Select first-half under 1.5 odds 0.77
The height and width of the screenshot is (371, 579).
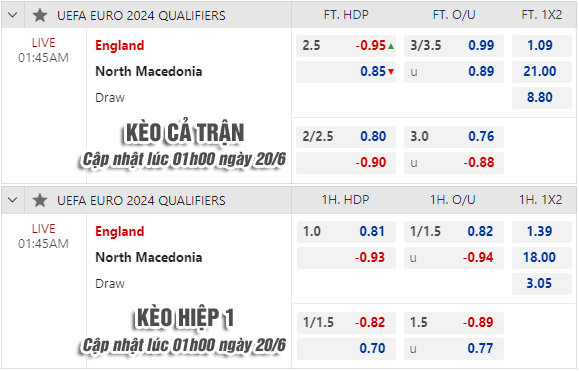[x=454, y=349]
